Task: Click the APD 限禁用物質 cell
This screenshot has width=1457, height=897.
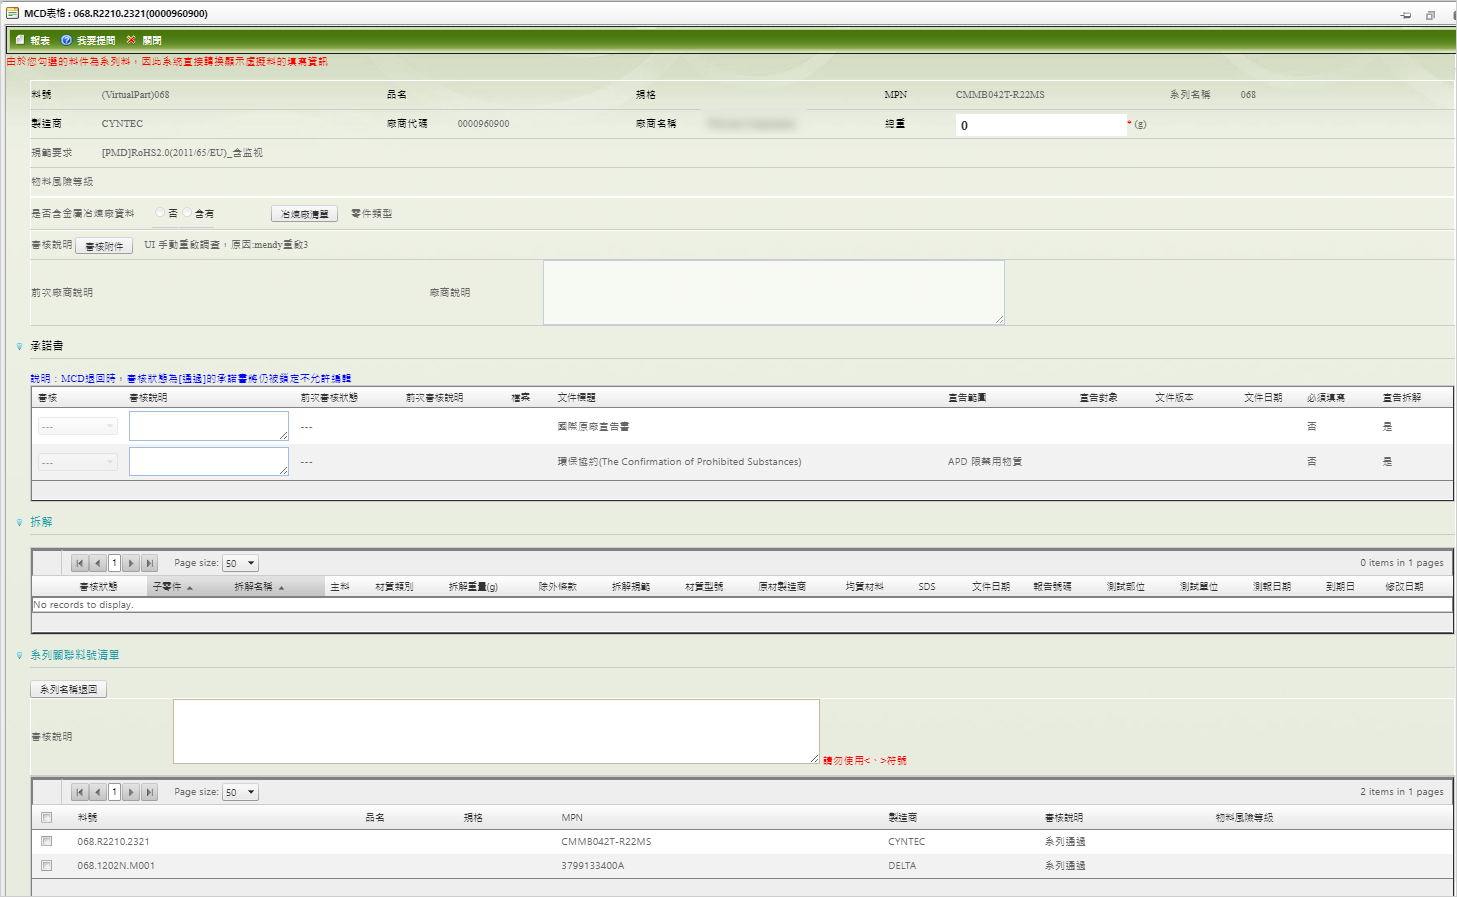Action: (x=985, y=462)
